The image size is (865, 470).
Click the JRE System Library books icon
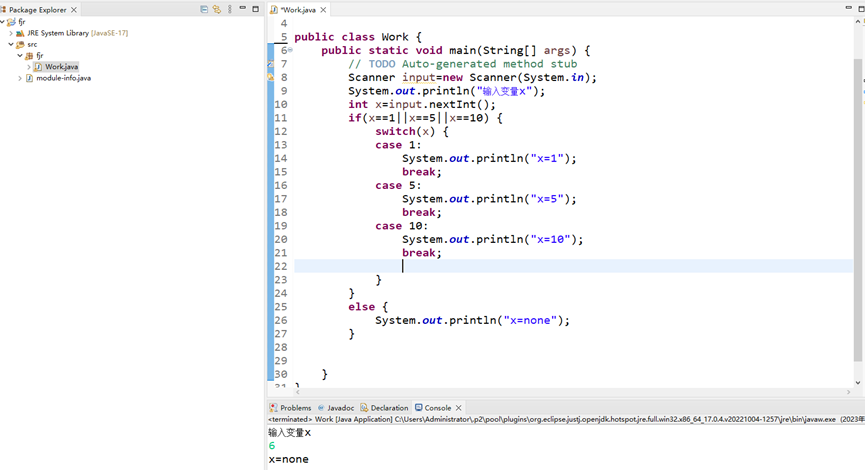(20, 33)
